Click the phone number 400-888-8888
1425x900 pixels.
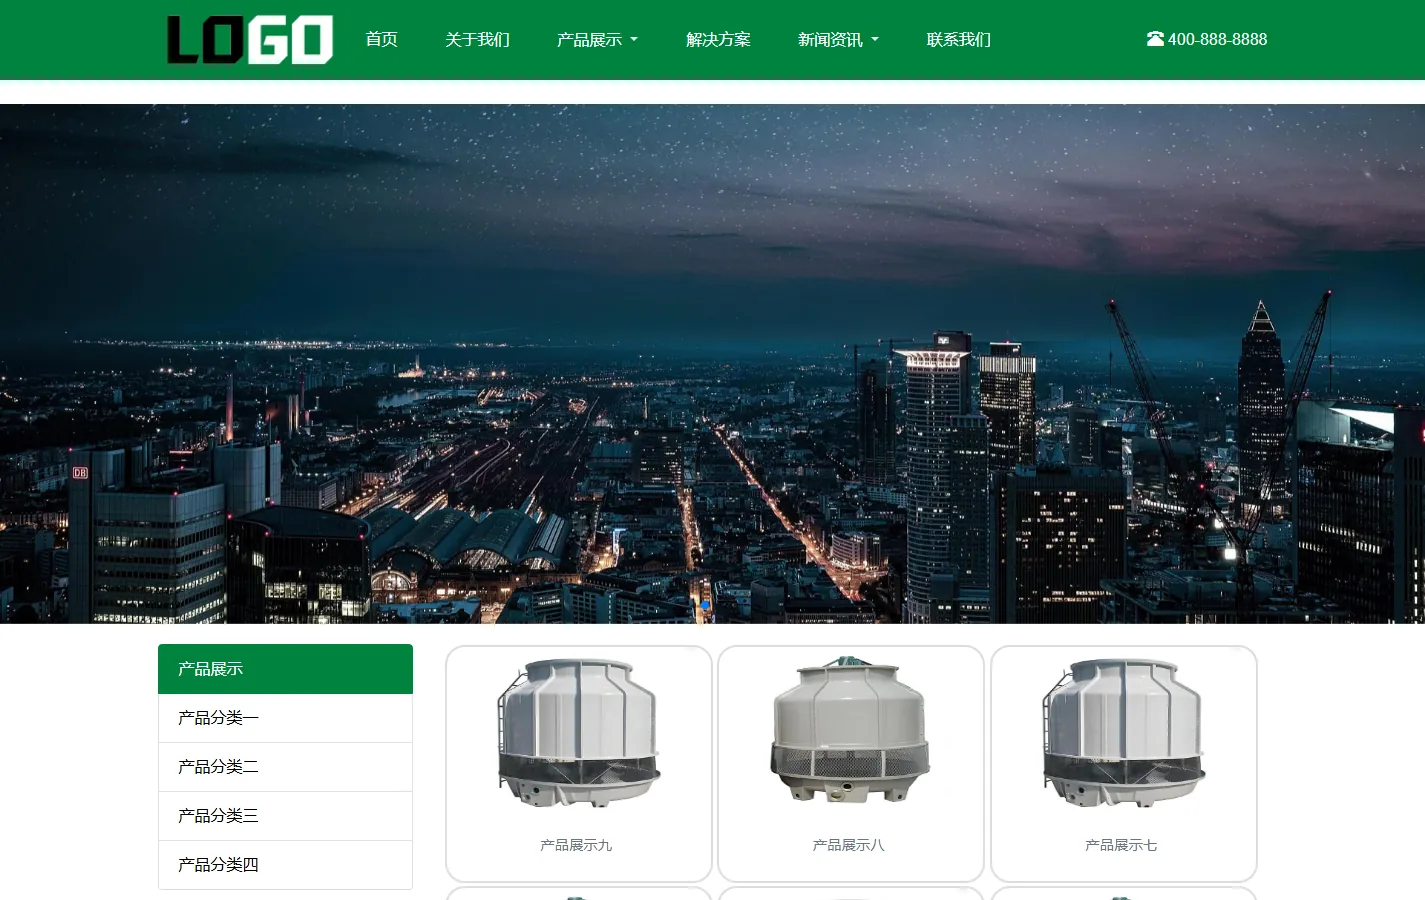[1217, 39]
